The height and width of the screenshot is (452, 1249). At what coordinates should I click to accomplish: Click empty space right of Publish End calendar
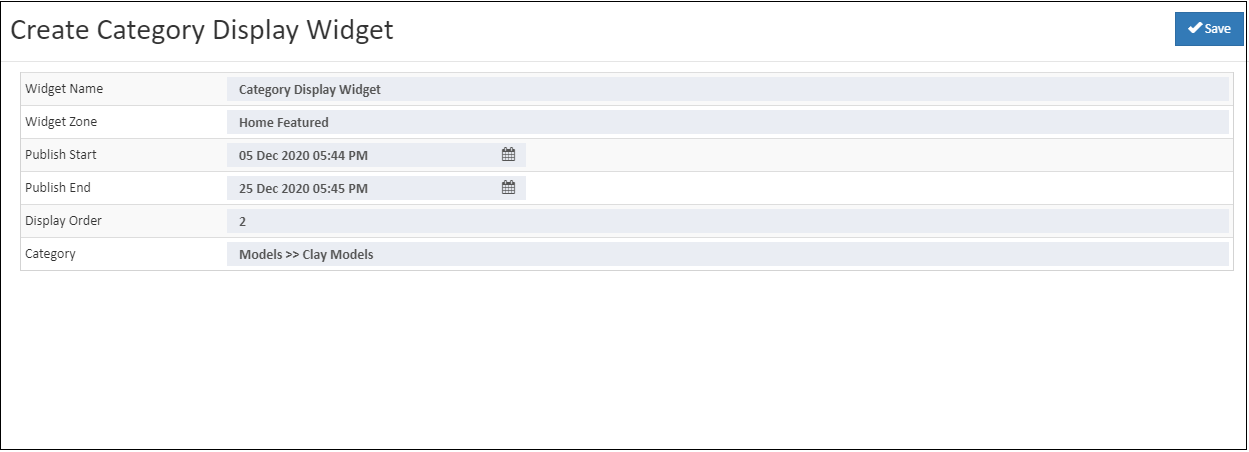[878, 188]
